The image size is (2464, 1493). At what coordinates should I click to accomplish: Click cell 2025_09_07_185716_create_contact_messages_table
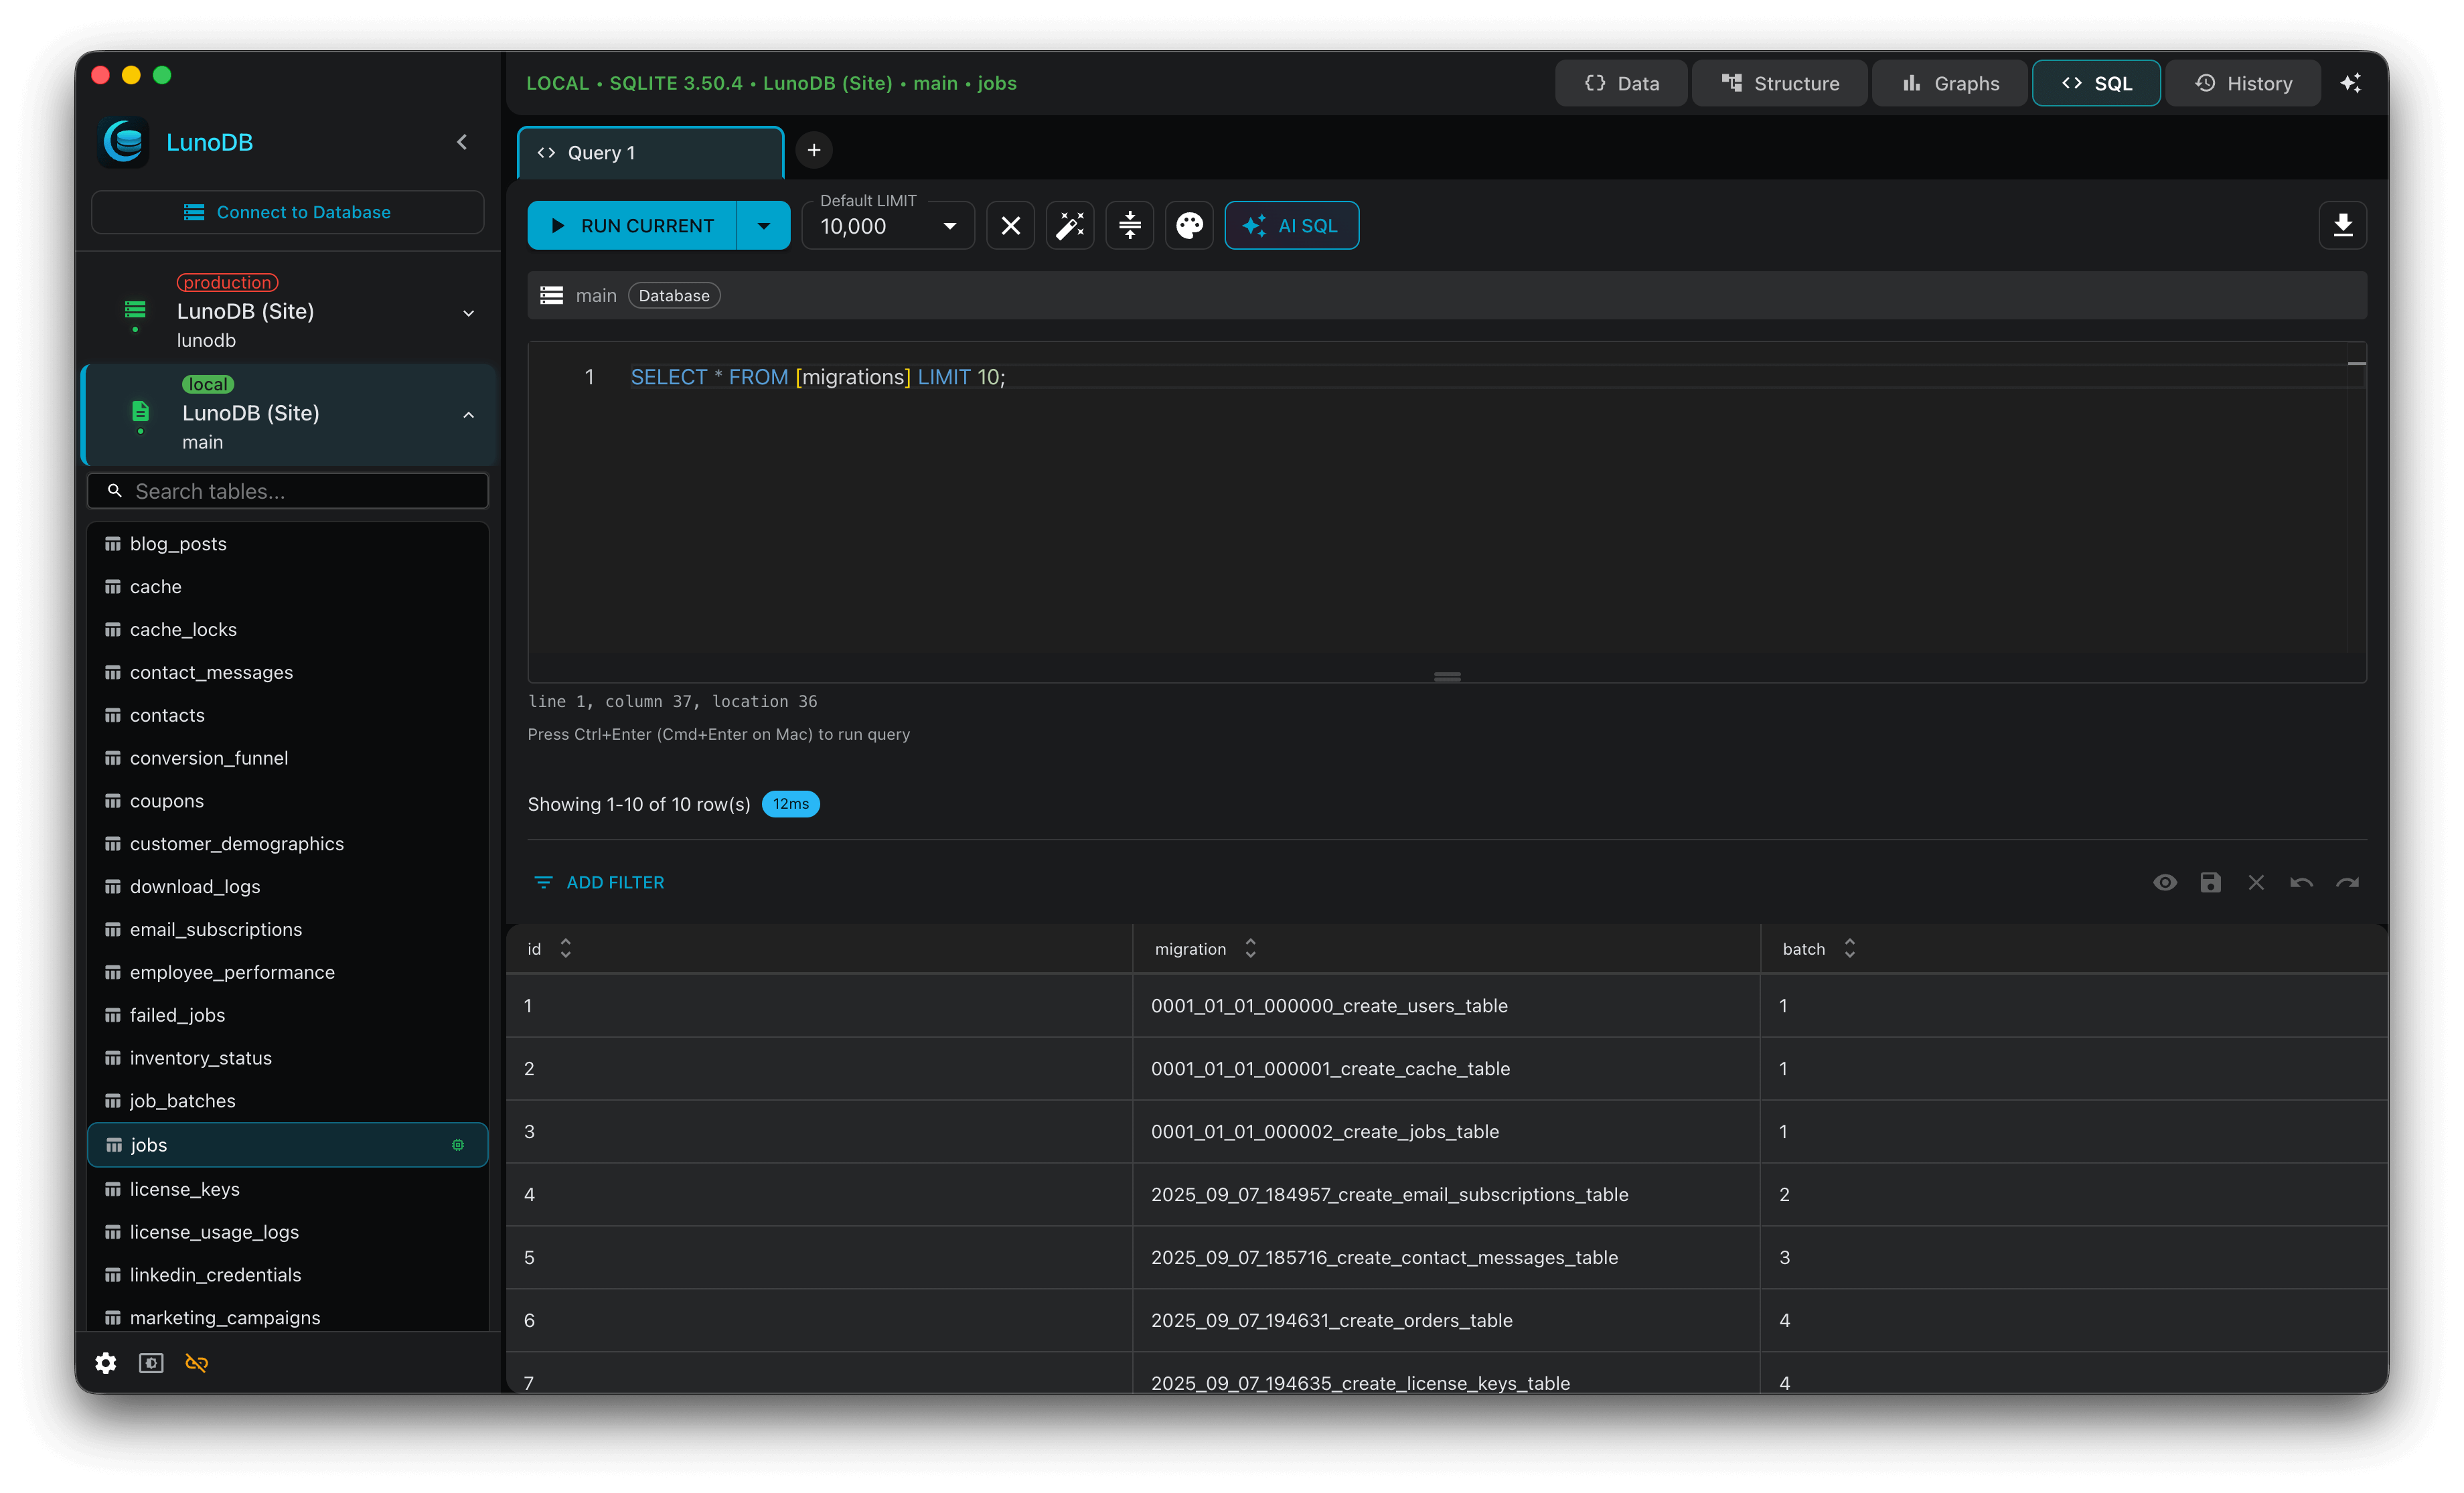click(x=1446, y=1257)
